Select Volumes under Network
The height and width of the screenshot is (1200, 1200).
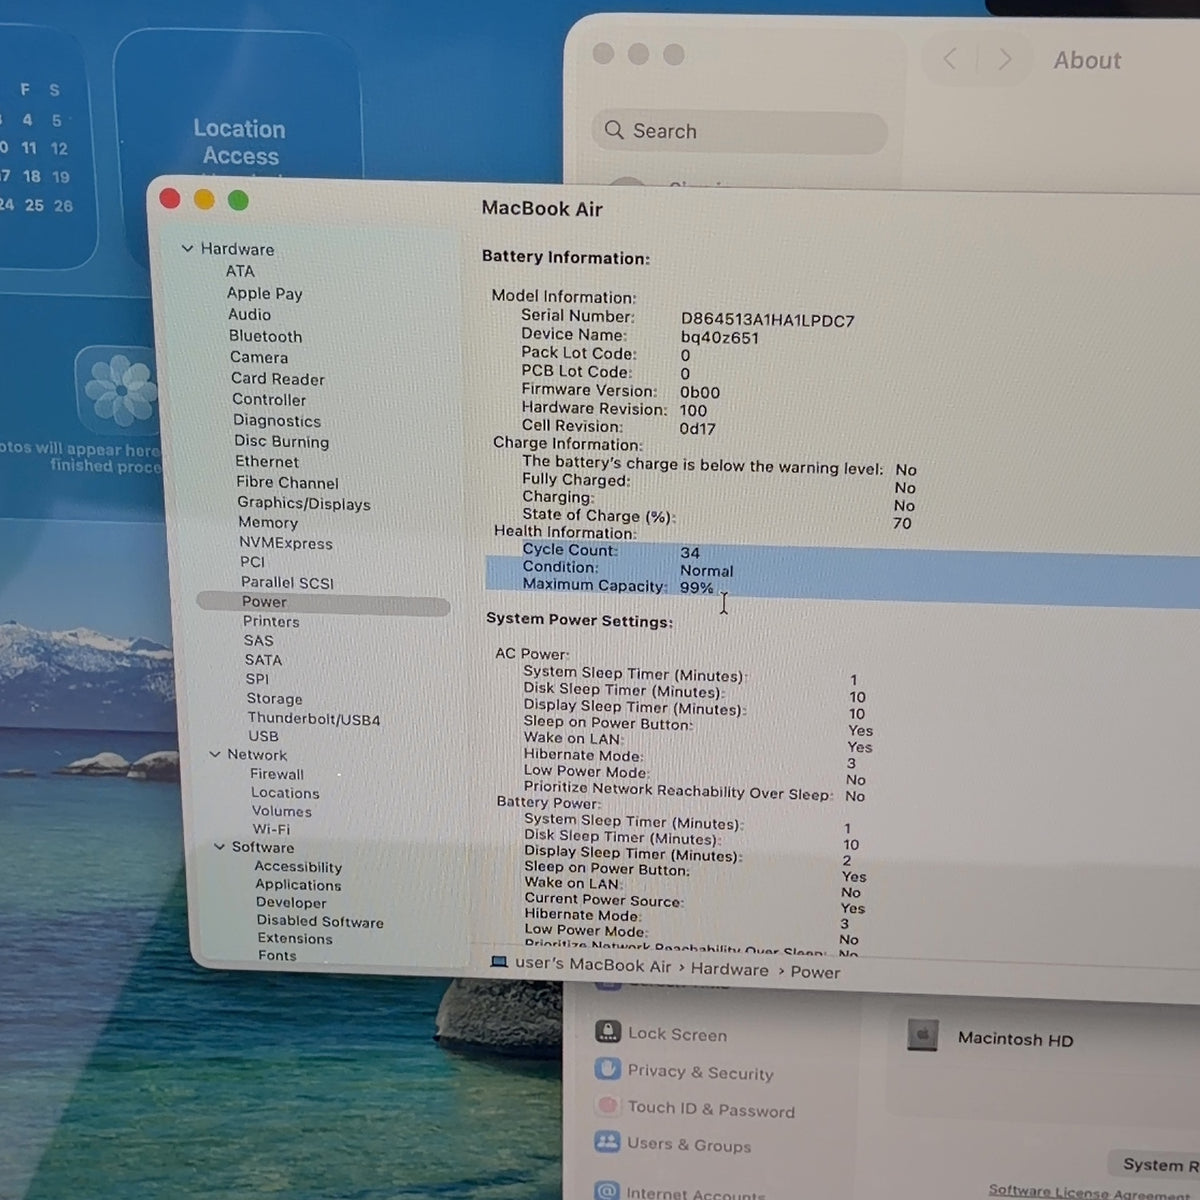(282, 811)
